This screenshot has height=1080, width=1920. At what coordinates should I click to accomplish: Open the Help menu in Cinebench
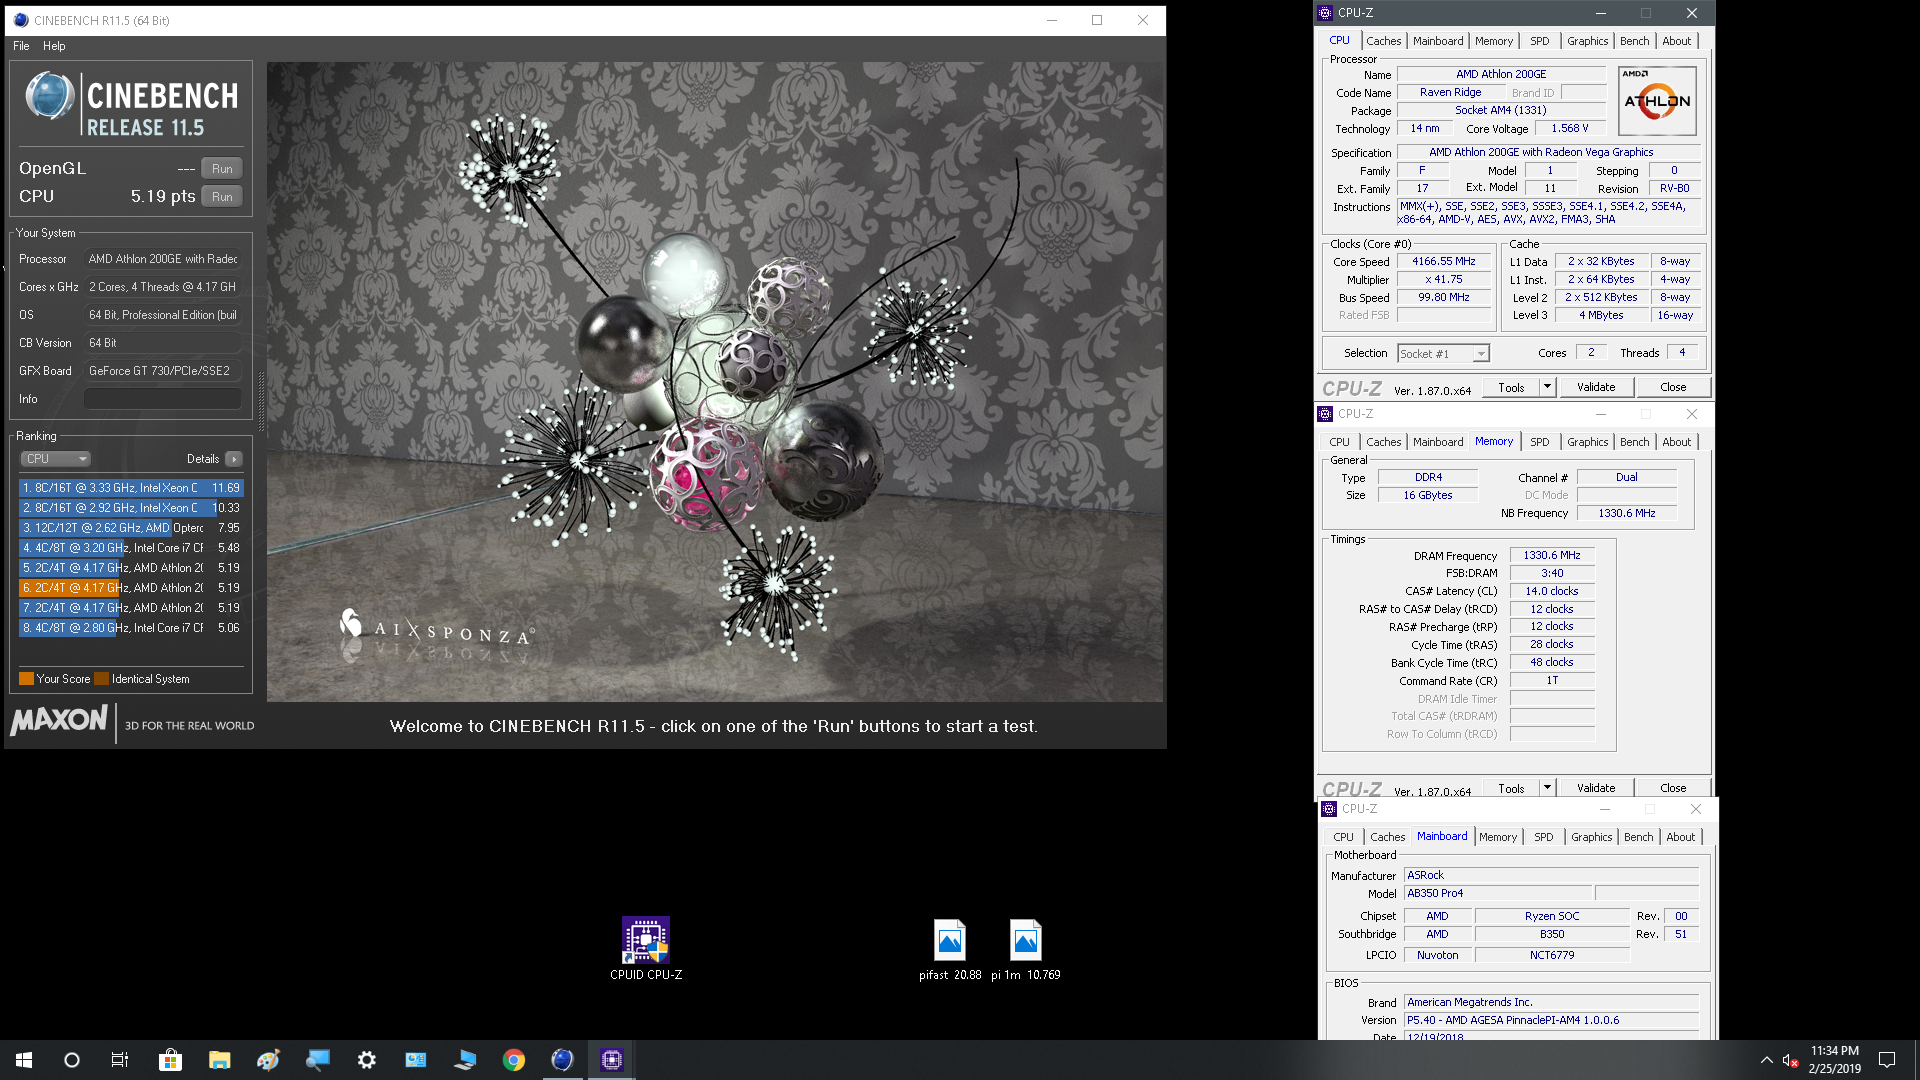coord(54,46)
